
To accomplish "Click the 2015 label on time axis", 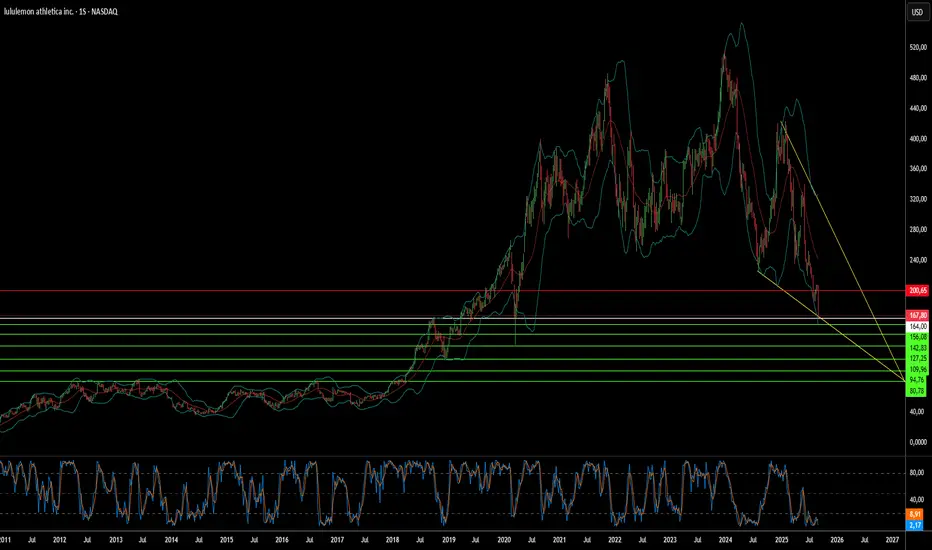I will [226, 540].
